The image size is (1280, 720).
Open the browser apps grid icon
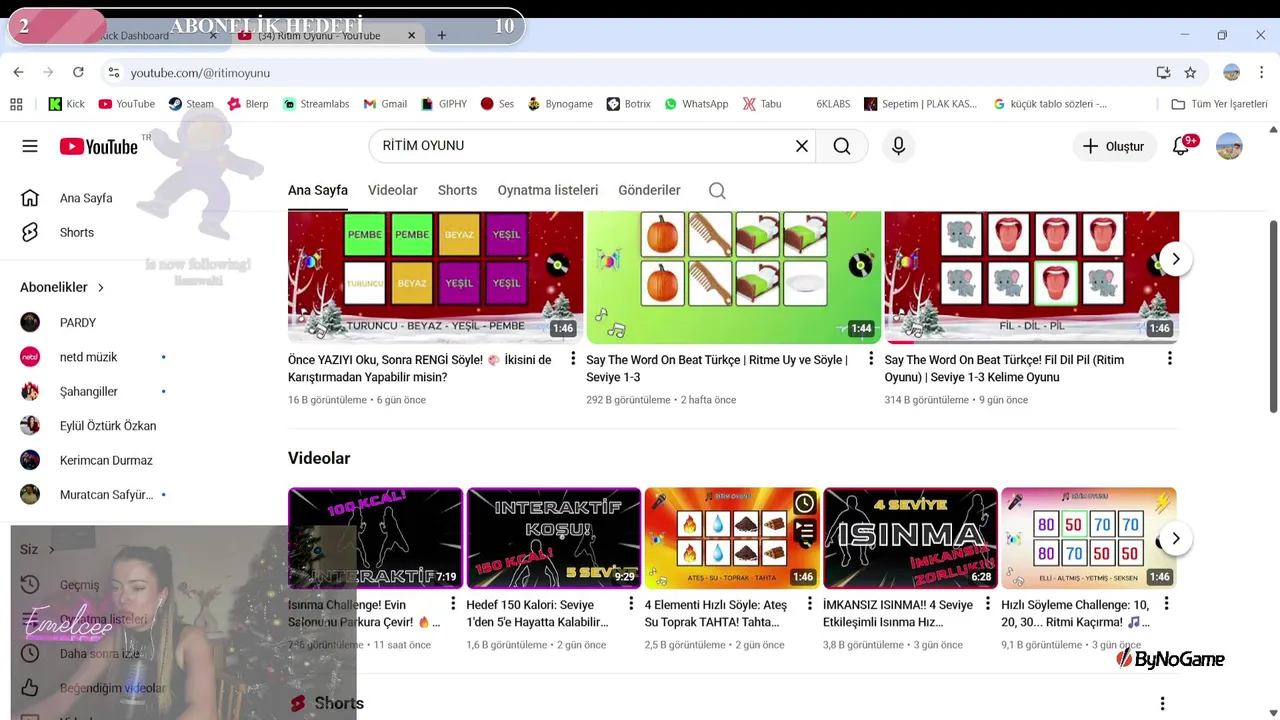[16, 104]
